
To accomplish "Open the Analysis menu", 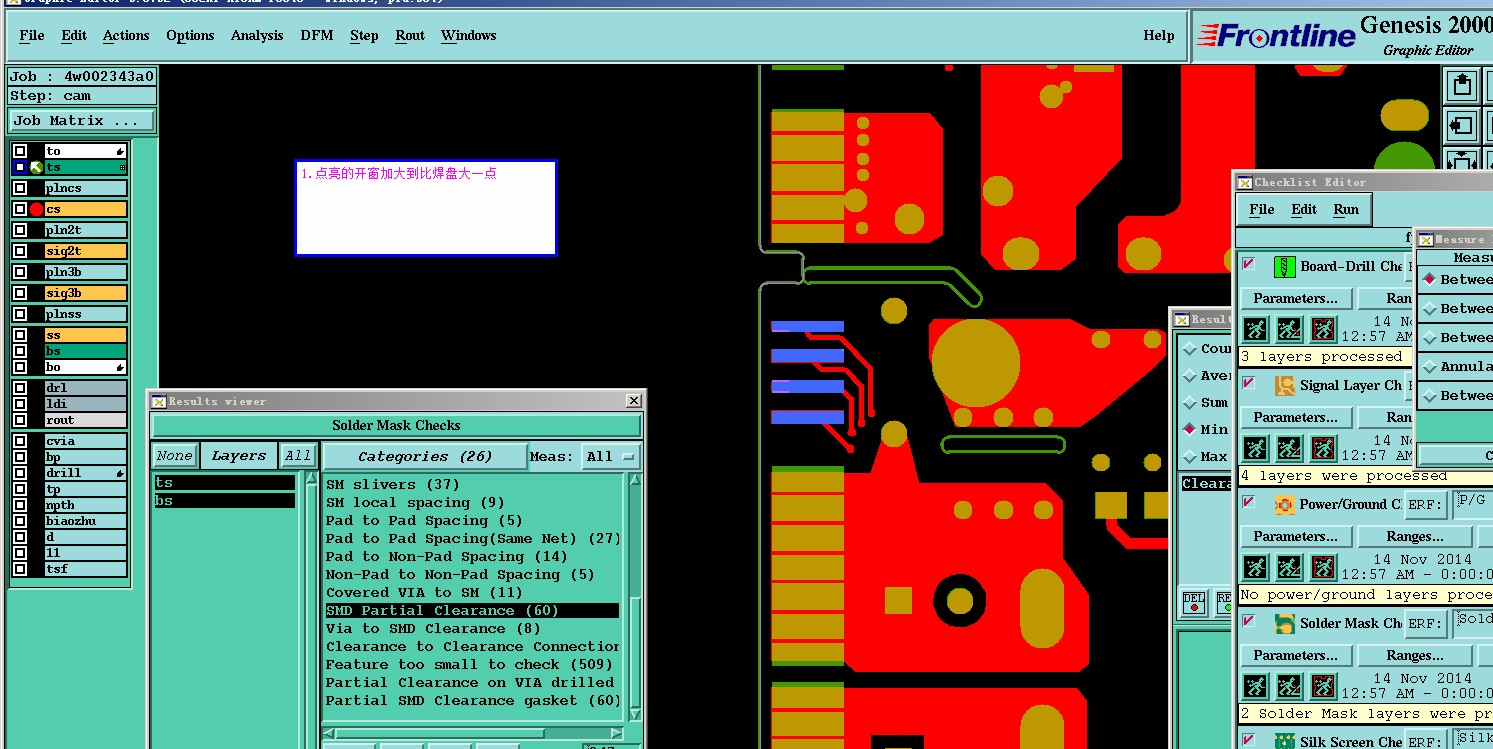I will tap(257, 36).
